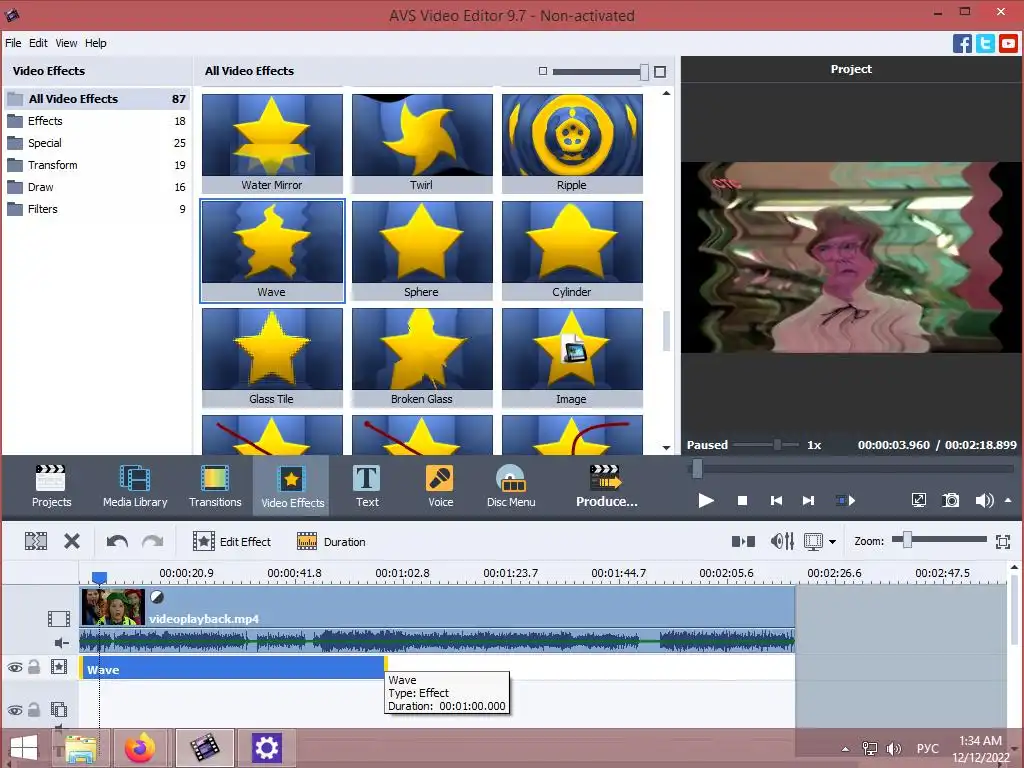1024x768 pixels.
Task: Choose the Broken Glass effect
Action: click(422, 357)
